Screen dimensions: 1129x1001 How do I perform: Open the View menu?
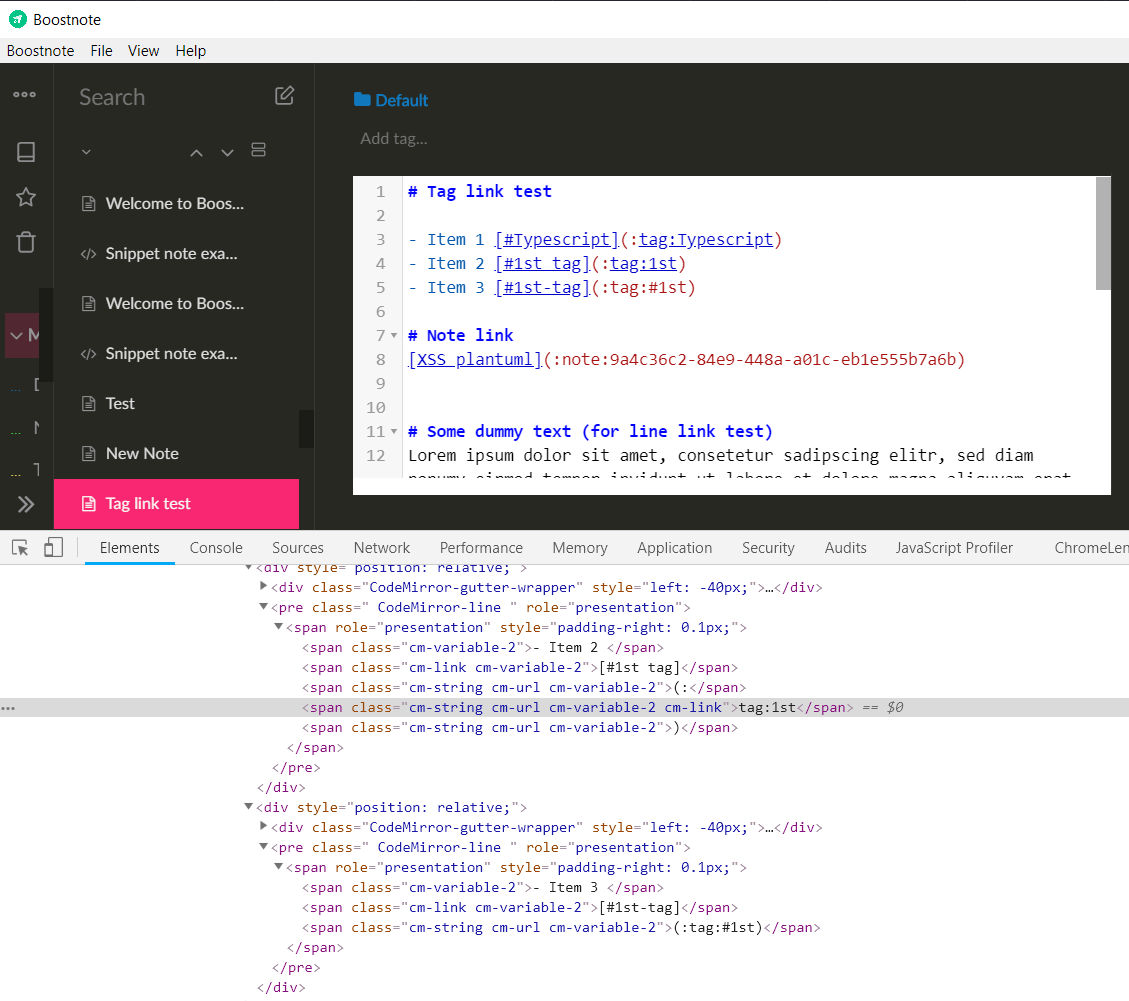[143, 50]
